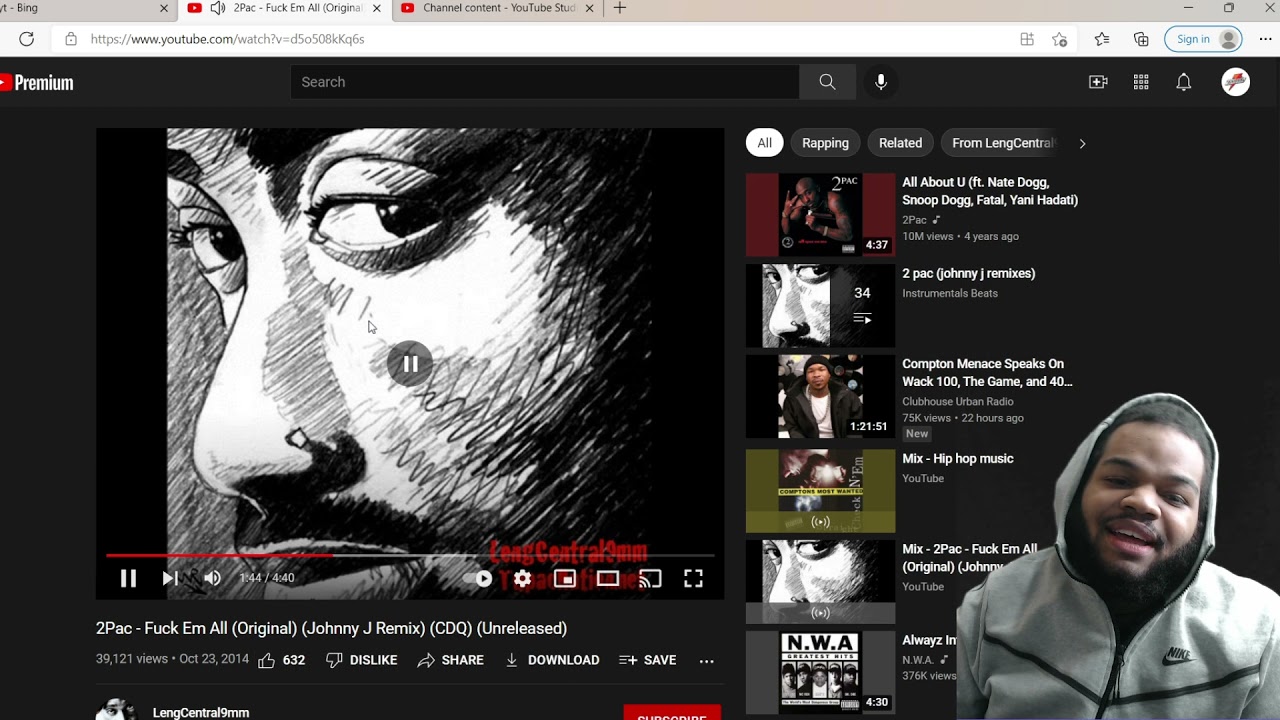Click the search magnifier button

tap(827, 82)
